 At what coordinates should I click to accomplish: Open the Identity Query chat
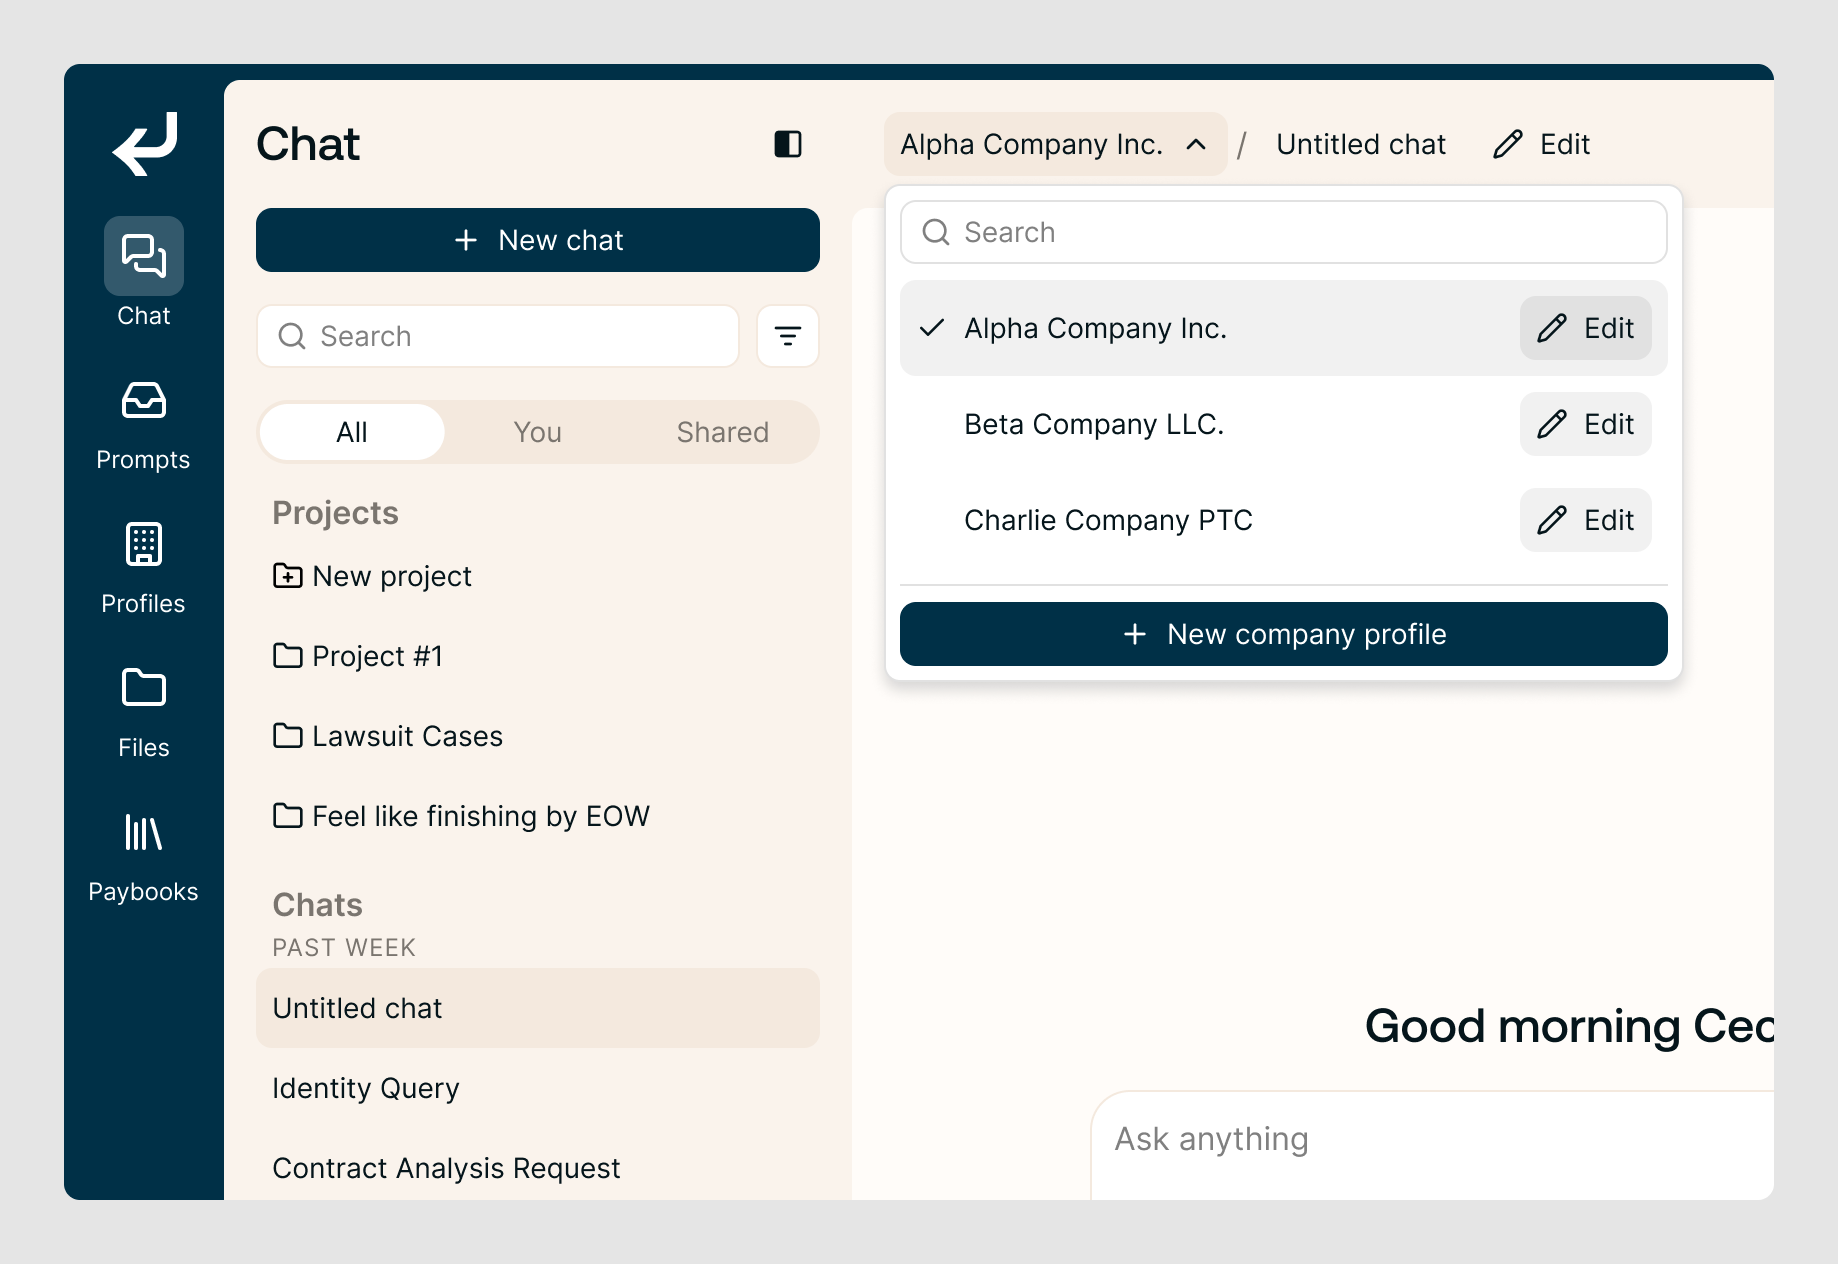pyautogui.click(x=538, y=1088)
